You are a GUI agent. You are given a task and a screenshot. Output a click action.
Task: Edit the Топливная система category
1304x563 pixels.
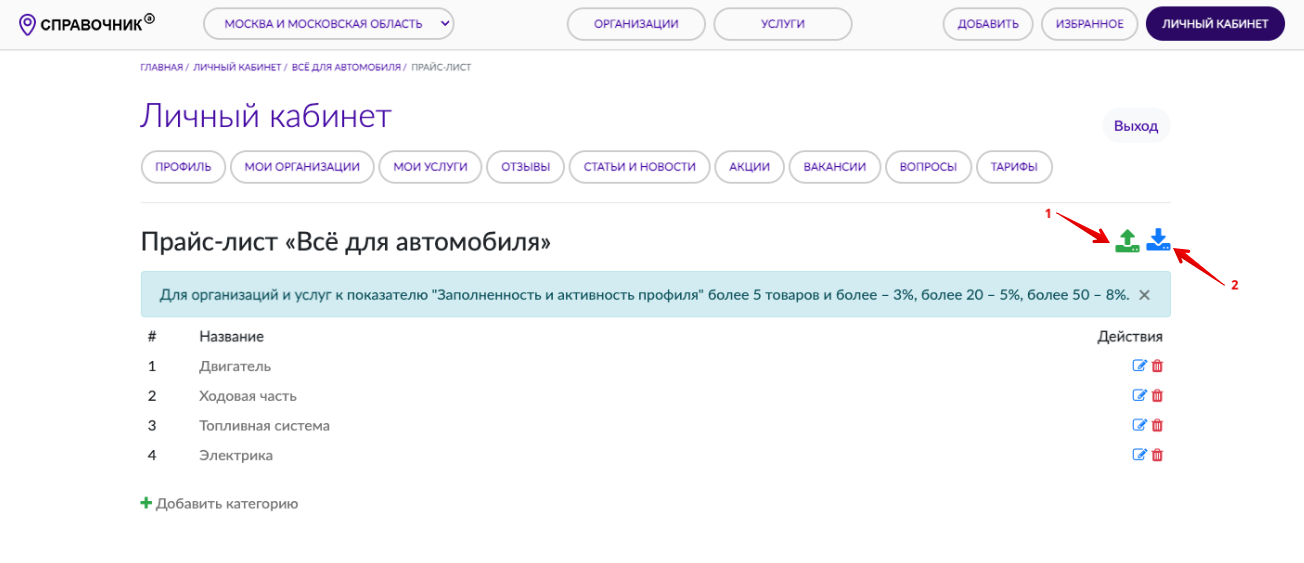pos(1139,426)
